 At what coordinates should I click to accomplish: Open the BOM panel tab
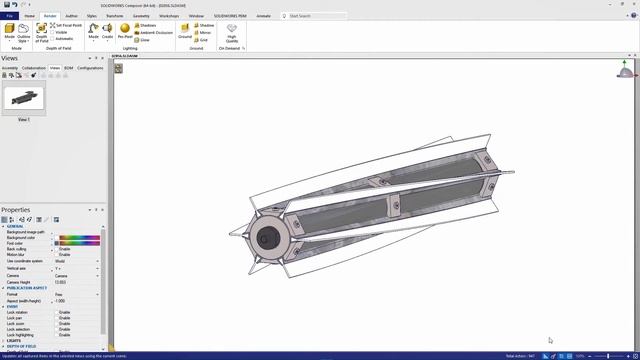click(69, 68)
